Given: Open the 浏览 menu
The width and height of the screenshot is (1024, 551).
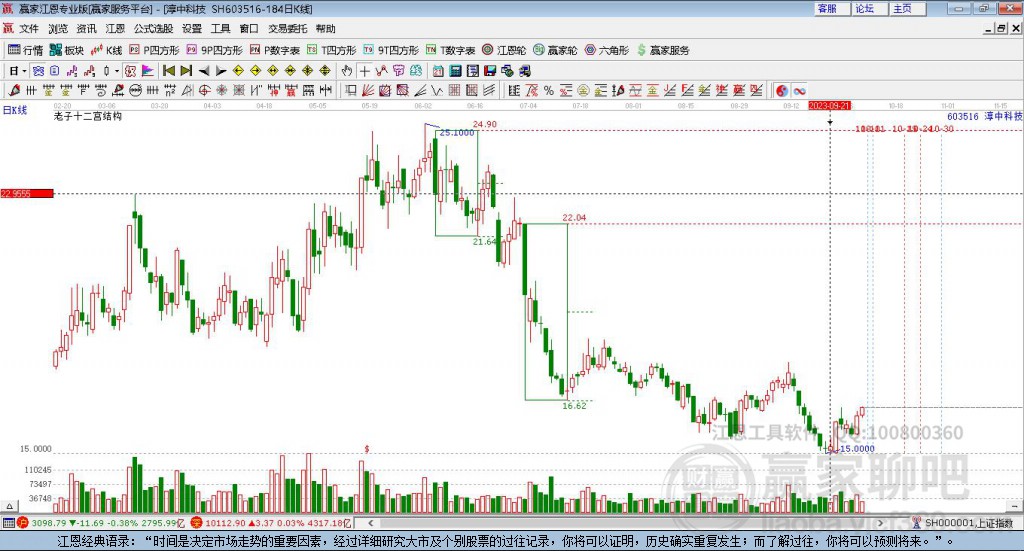Looking at the screenshot, I should click(x=57, y=29).
